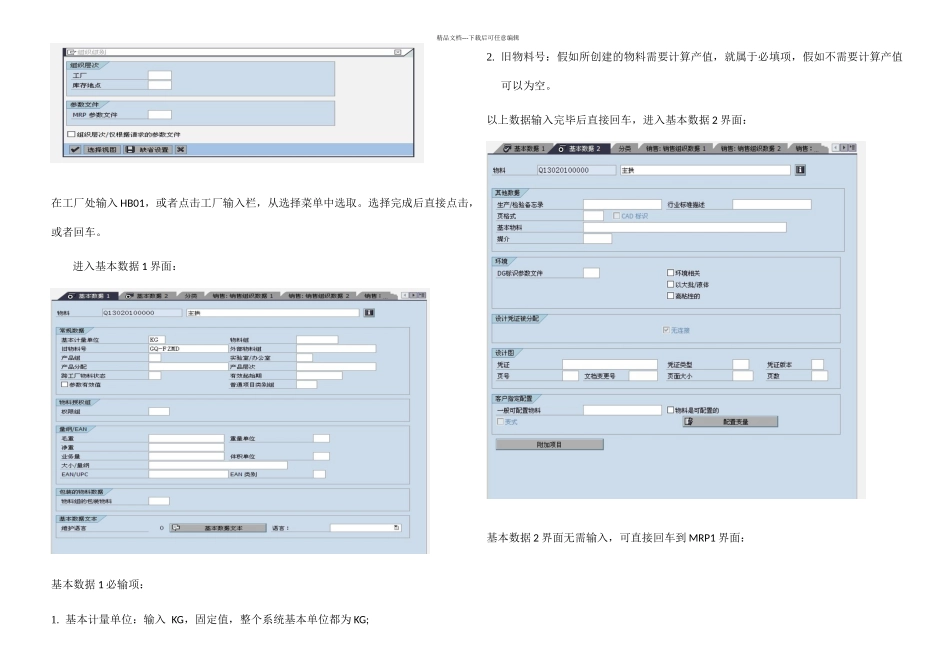950x672 pixels.
Task: Click the 行业标准描述 input field
Action: pyautogui.click(x=772, y=205)
